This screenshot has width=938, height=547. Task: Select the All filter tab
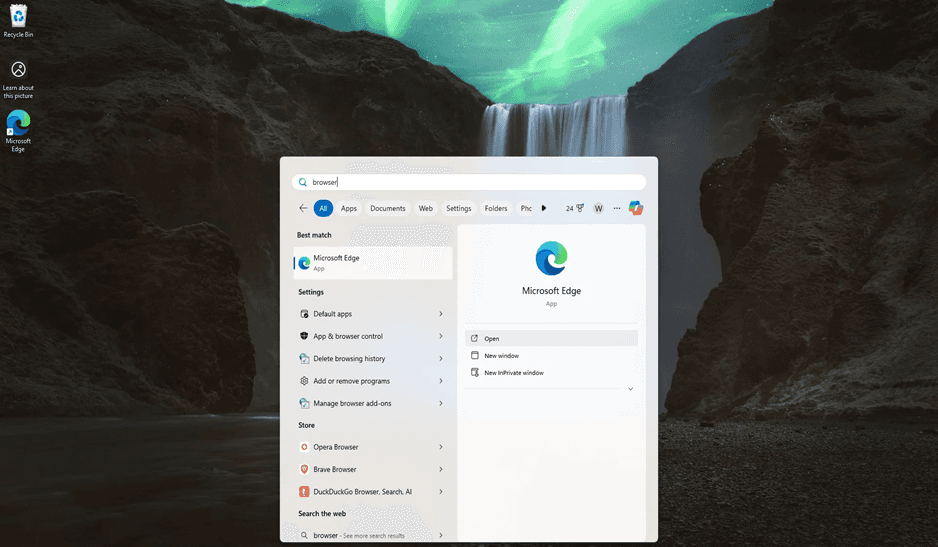point(323,208)
